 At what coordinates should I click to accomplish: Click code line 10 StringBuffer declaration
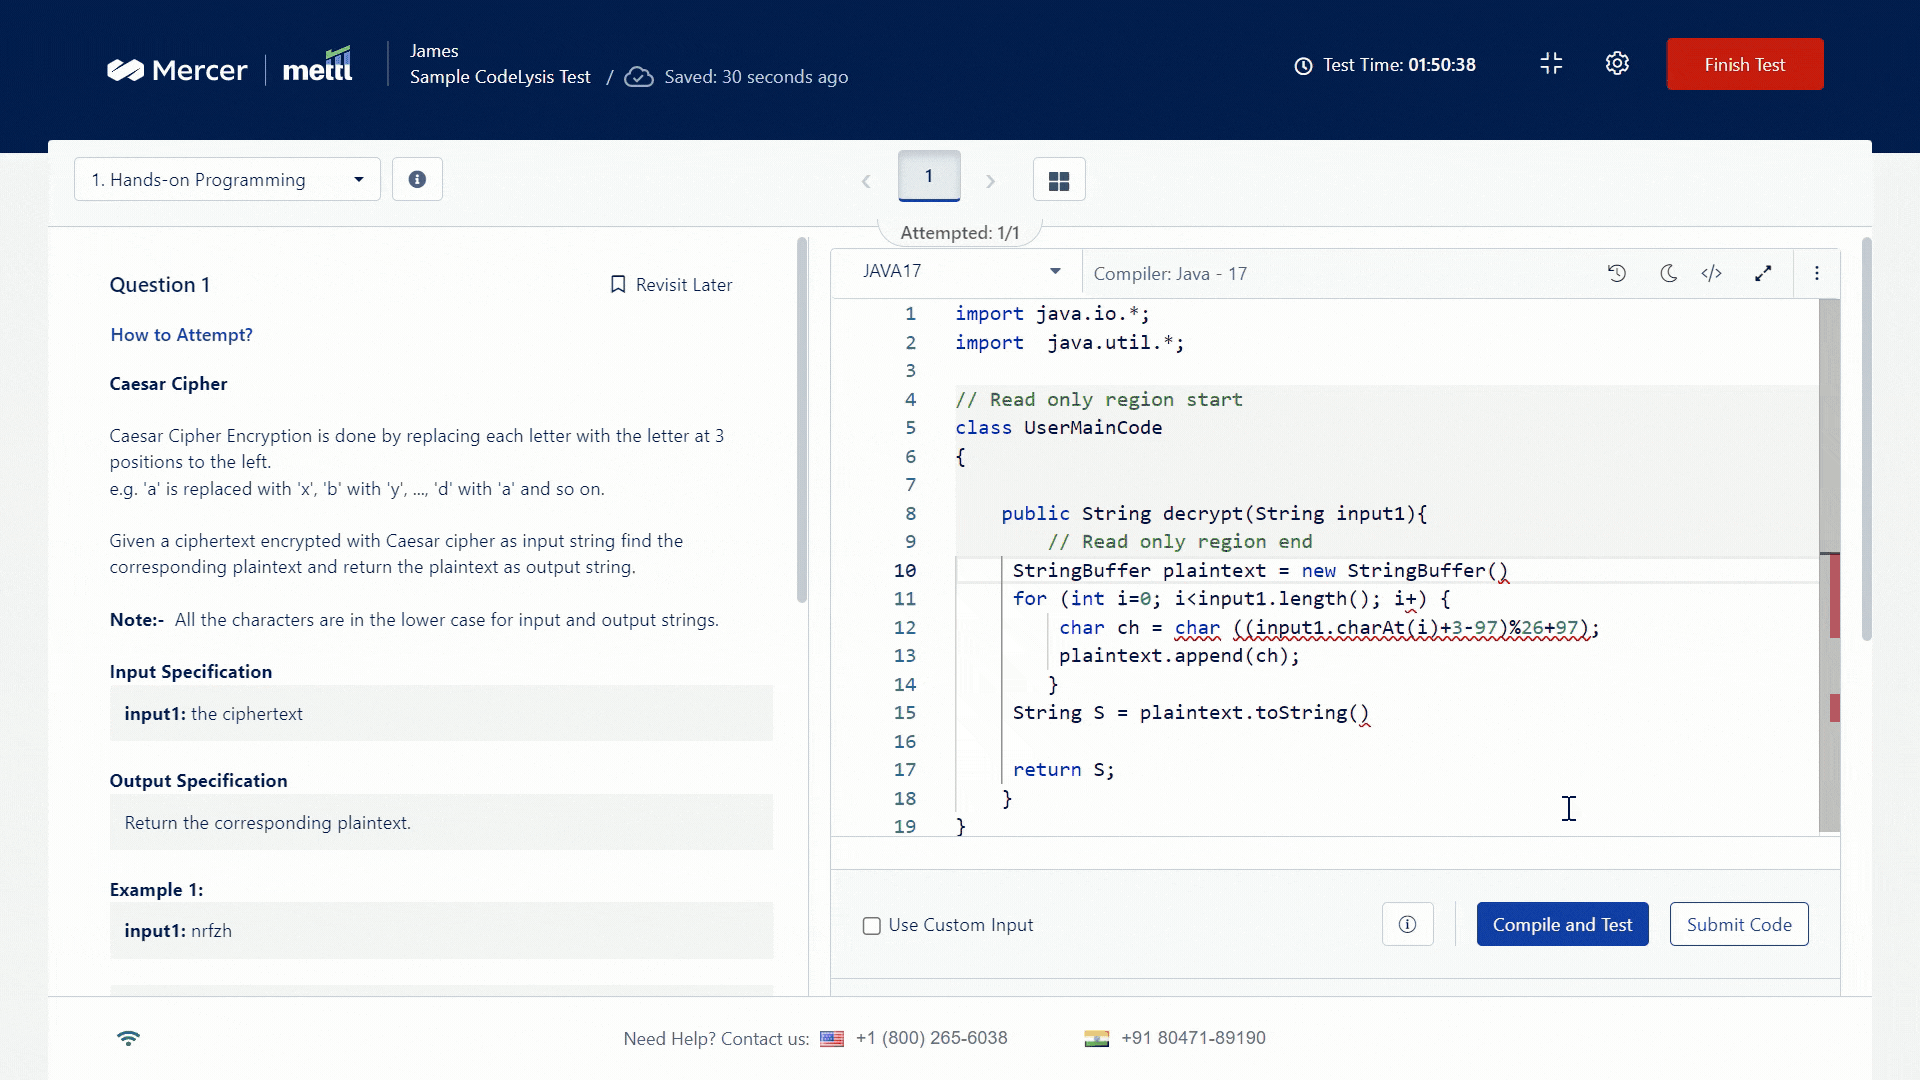tap(1260, 570)
